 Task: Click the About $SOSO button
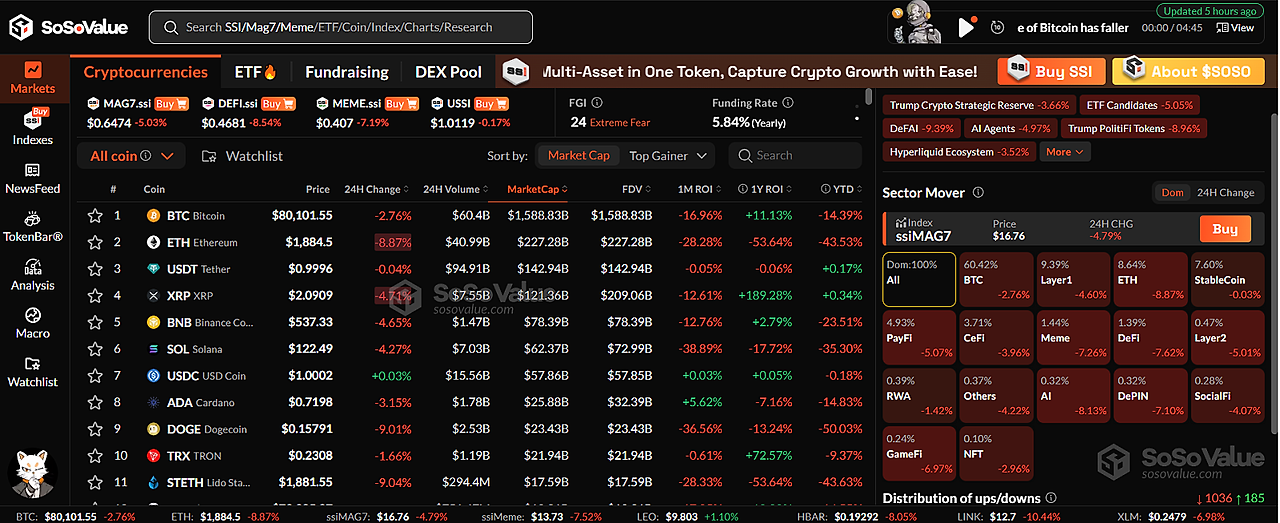pos(1189,71)
